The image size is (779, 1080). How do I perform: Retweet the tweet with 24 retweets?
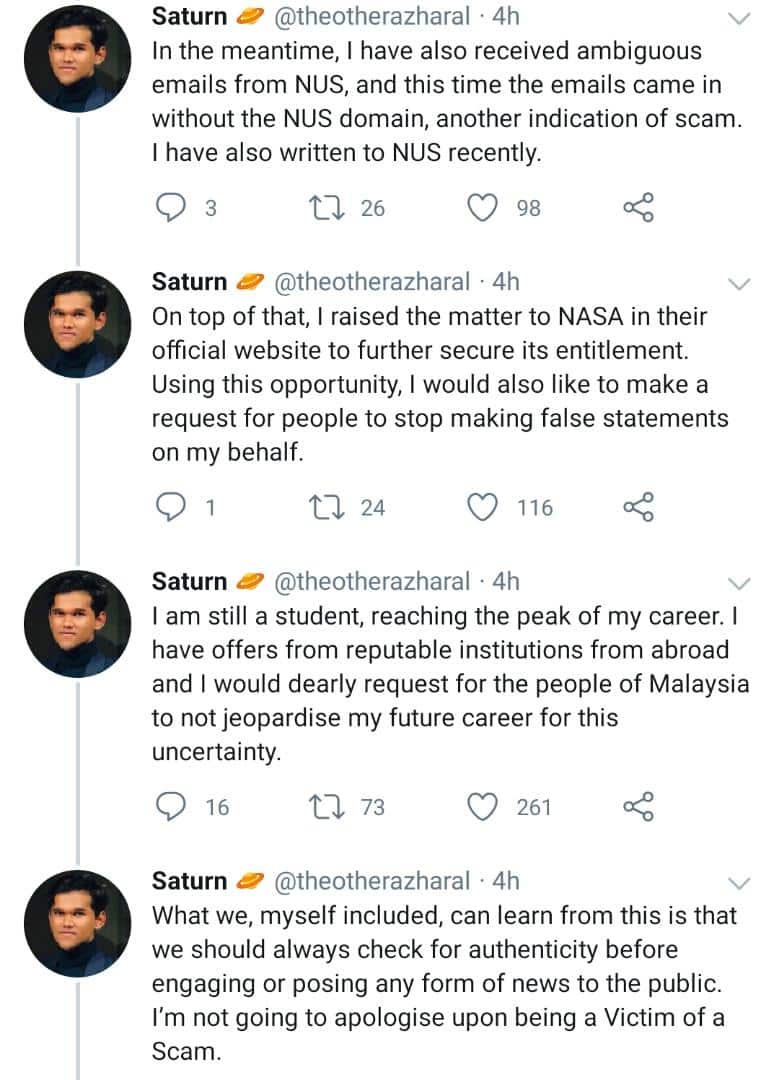[x=326, y=507]
